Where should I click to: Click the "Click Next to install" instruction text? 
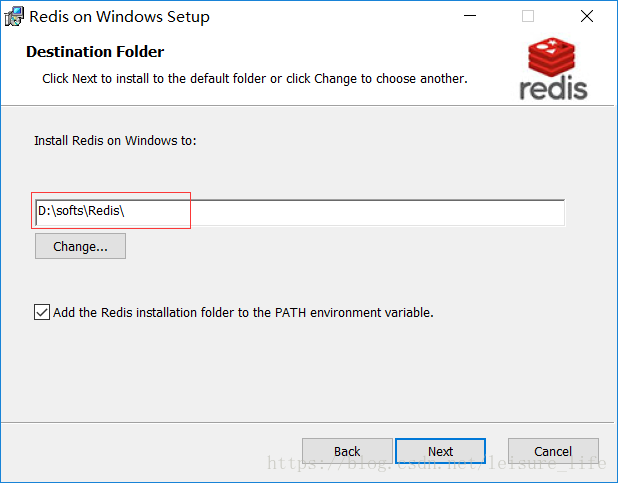pos(254,78)
